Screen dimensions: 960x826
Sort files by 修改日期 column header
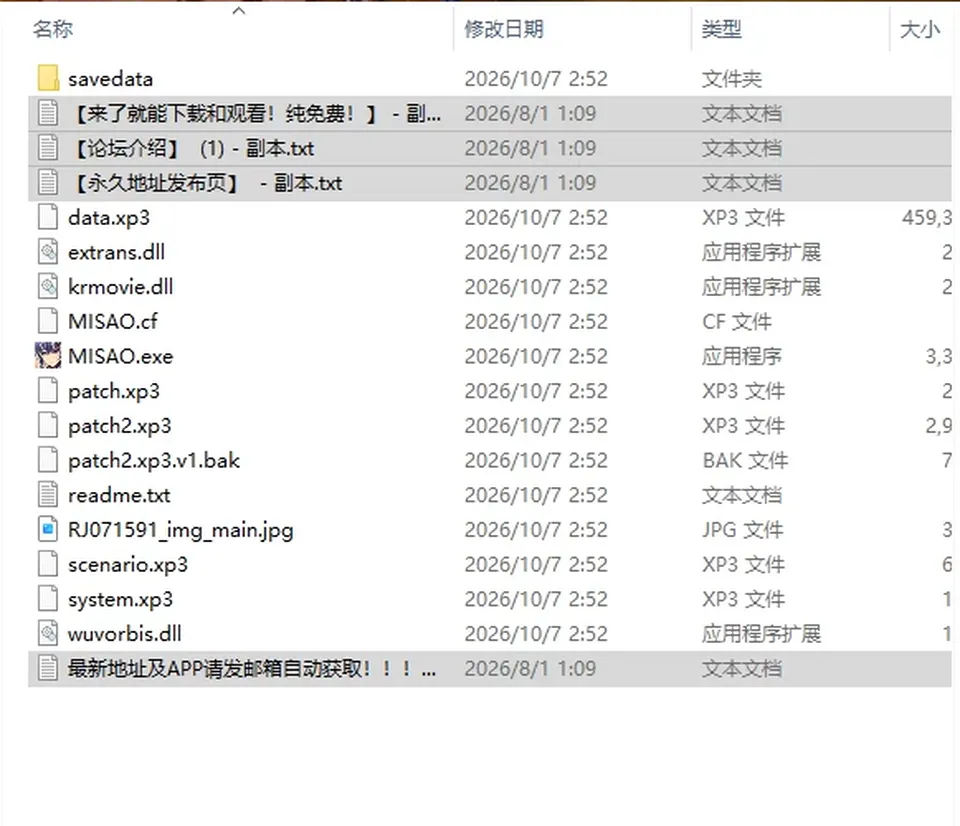click(504, 29)
